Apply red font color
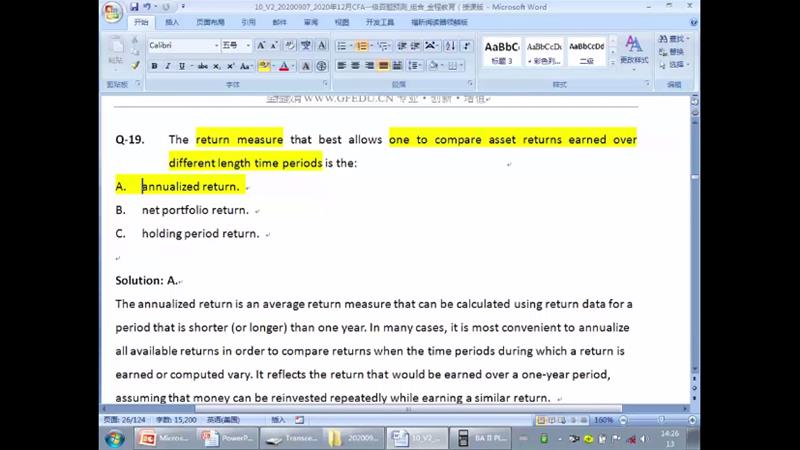The image size is (800, 450). pyautogui.click(x=284, y=66)
